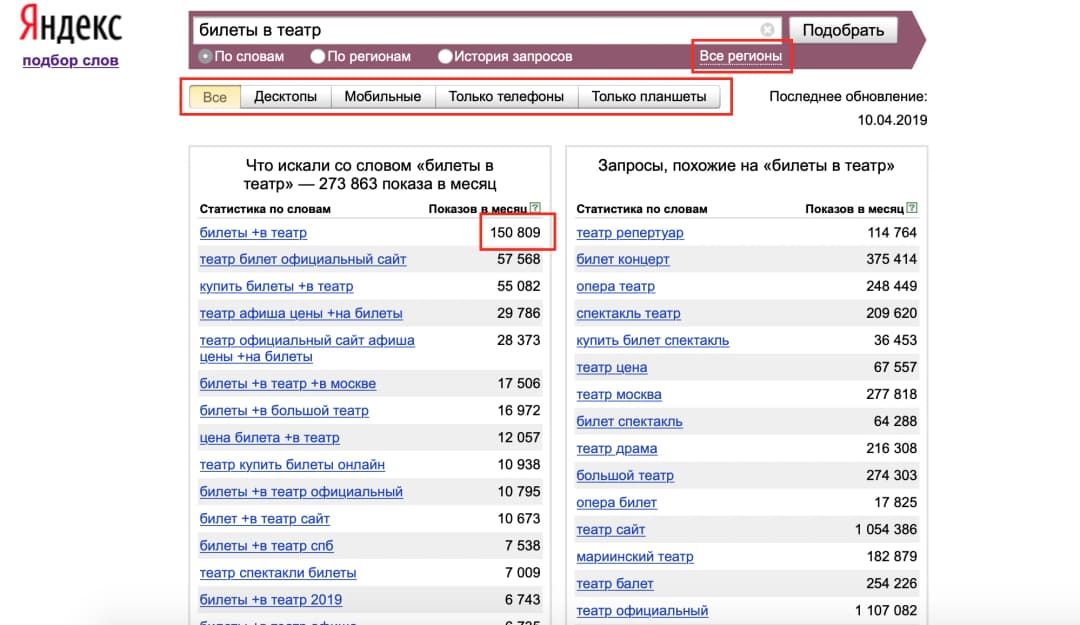The width and height of the screenshot is (1080, 625).
Task: Open the 'билеты +в театр' query link
Action: [x=253, y=233]
